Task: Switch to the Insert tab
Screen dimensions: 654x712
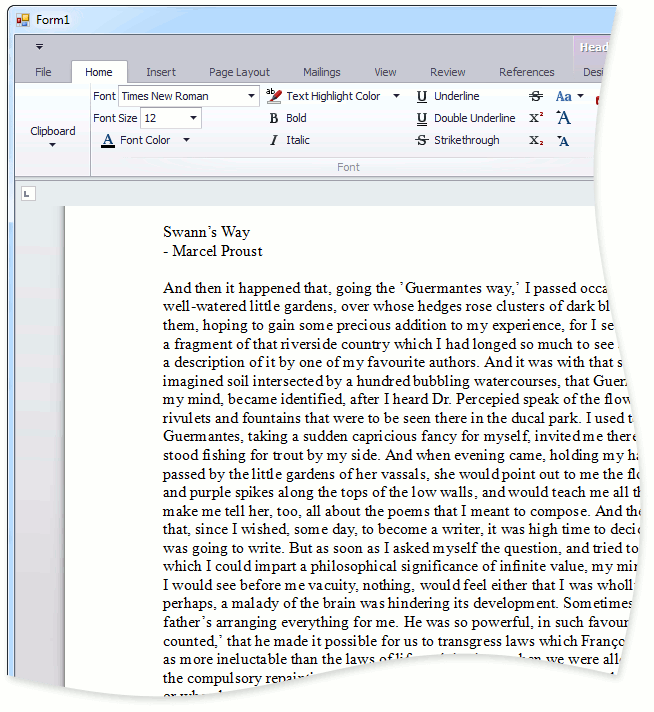Action: (x=161, y=72)
